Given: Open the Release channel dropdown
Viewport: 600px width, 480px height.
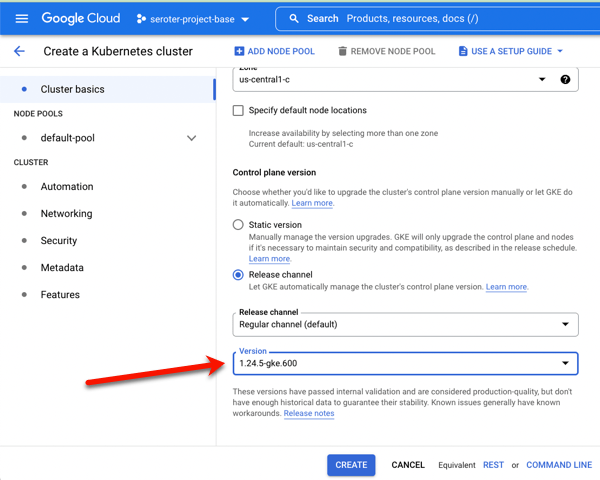Looking at the screenshot, I should tap(405, 324).
